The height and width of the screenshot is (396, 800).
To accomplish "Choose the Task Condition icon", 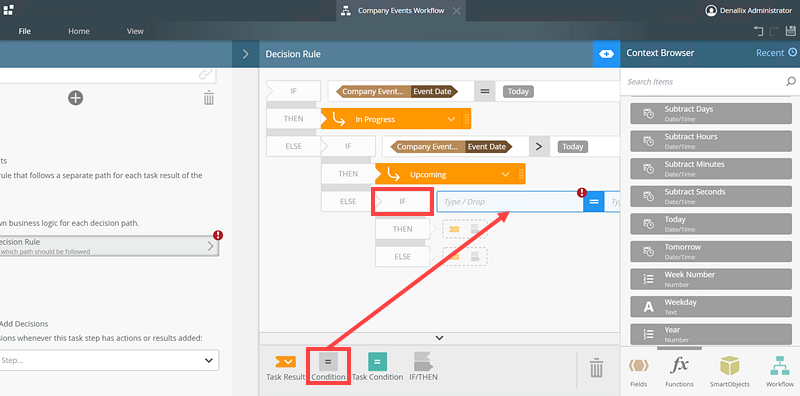I will pos(377,362).
